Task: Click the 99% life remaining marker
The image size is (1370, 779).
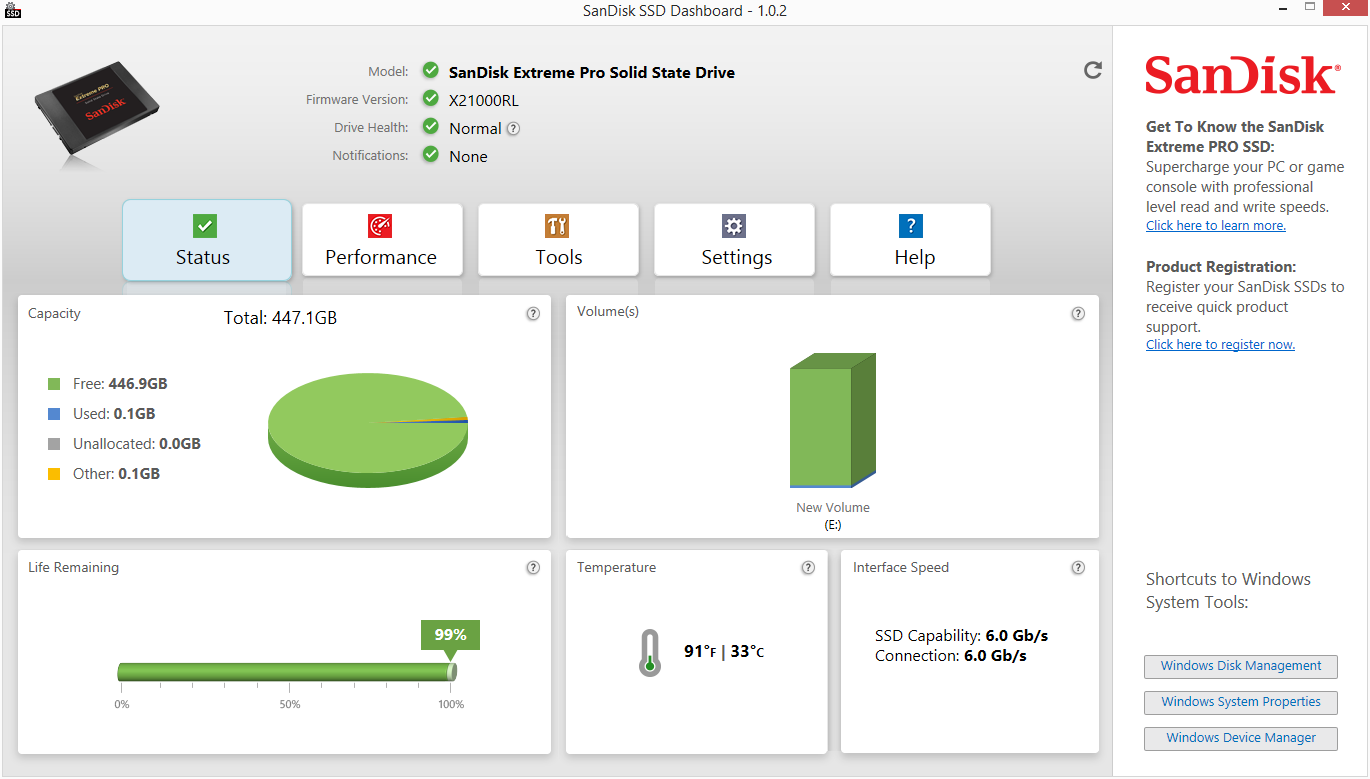Action: (450, 636)
